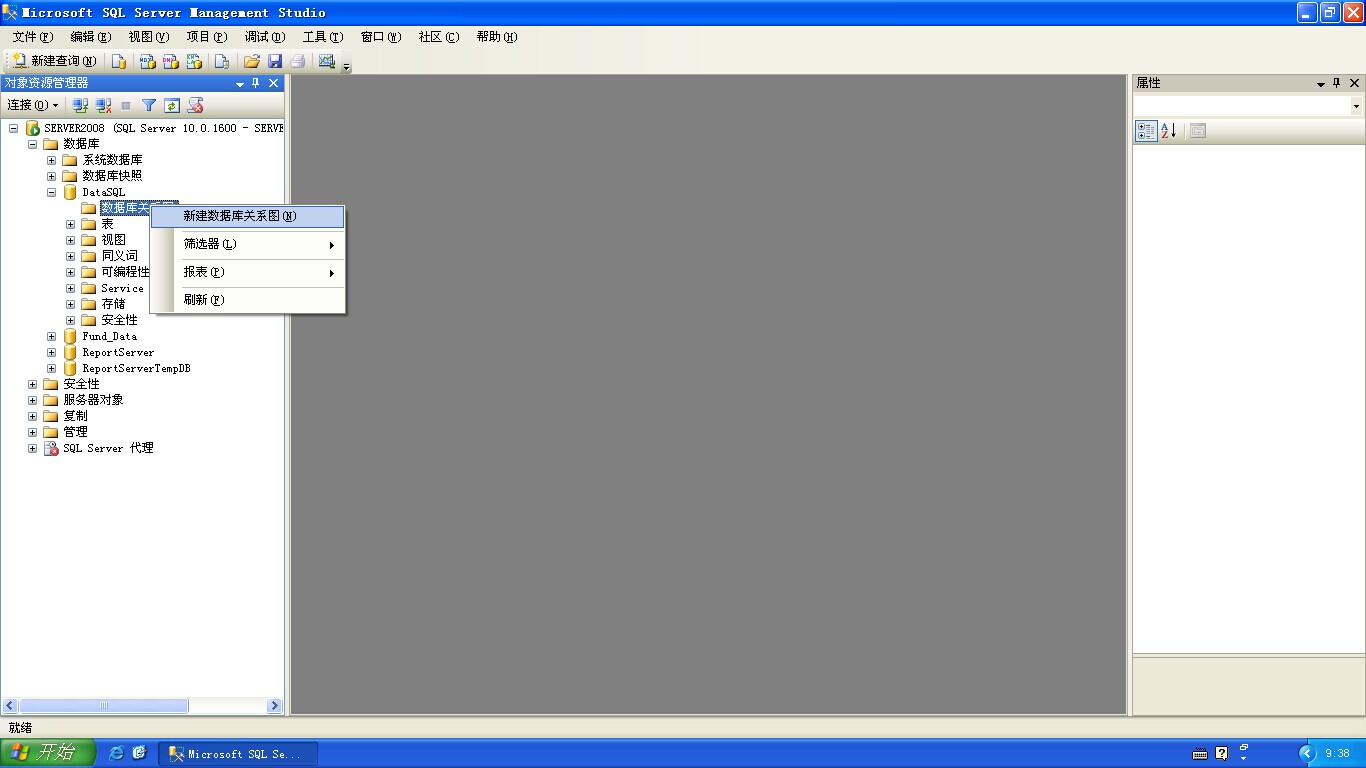This screenshot has height=768, width=1366.
Task: Select the ReportServer database in the tree
Action: pos(118,352)
